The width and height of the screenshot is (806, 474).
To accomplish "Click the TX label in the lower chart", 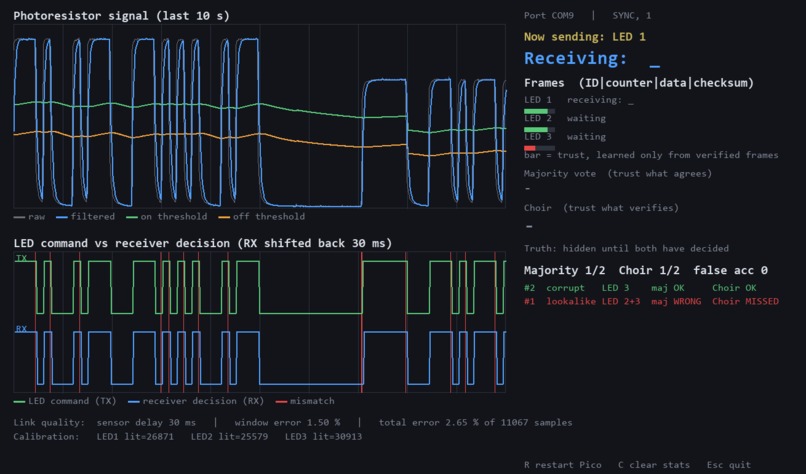I will coord(21,258).
